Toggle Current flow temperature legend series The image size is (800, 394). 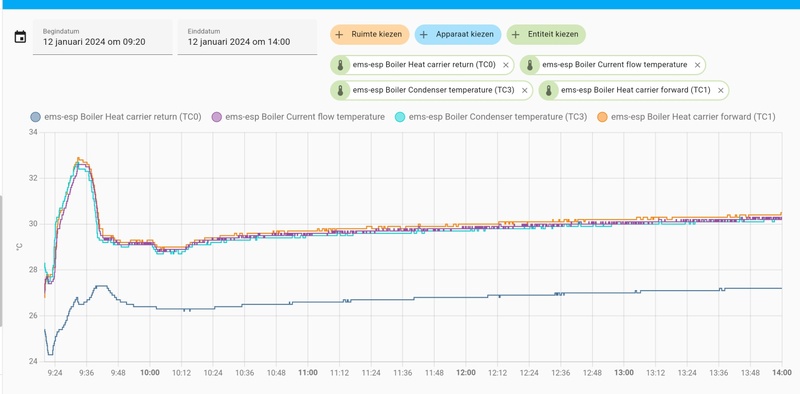point(298,117)
